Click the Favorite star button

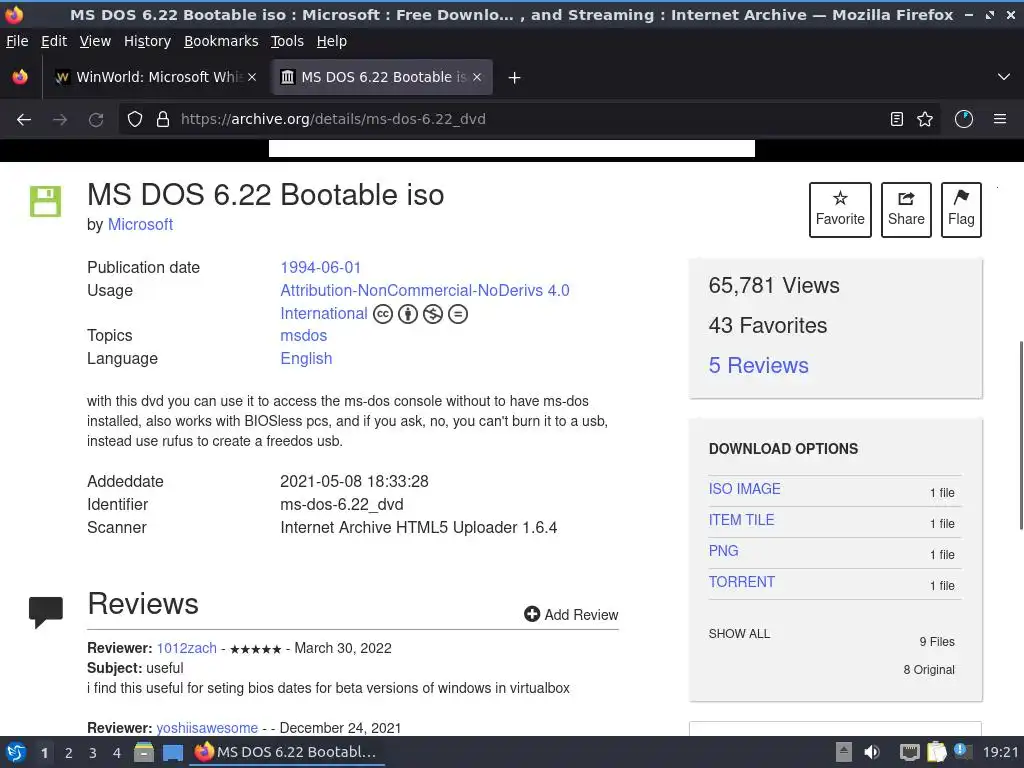840,210
